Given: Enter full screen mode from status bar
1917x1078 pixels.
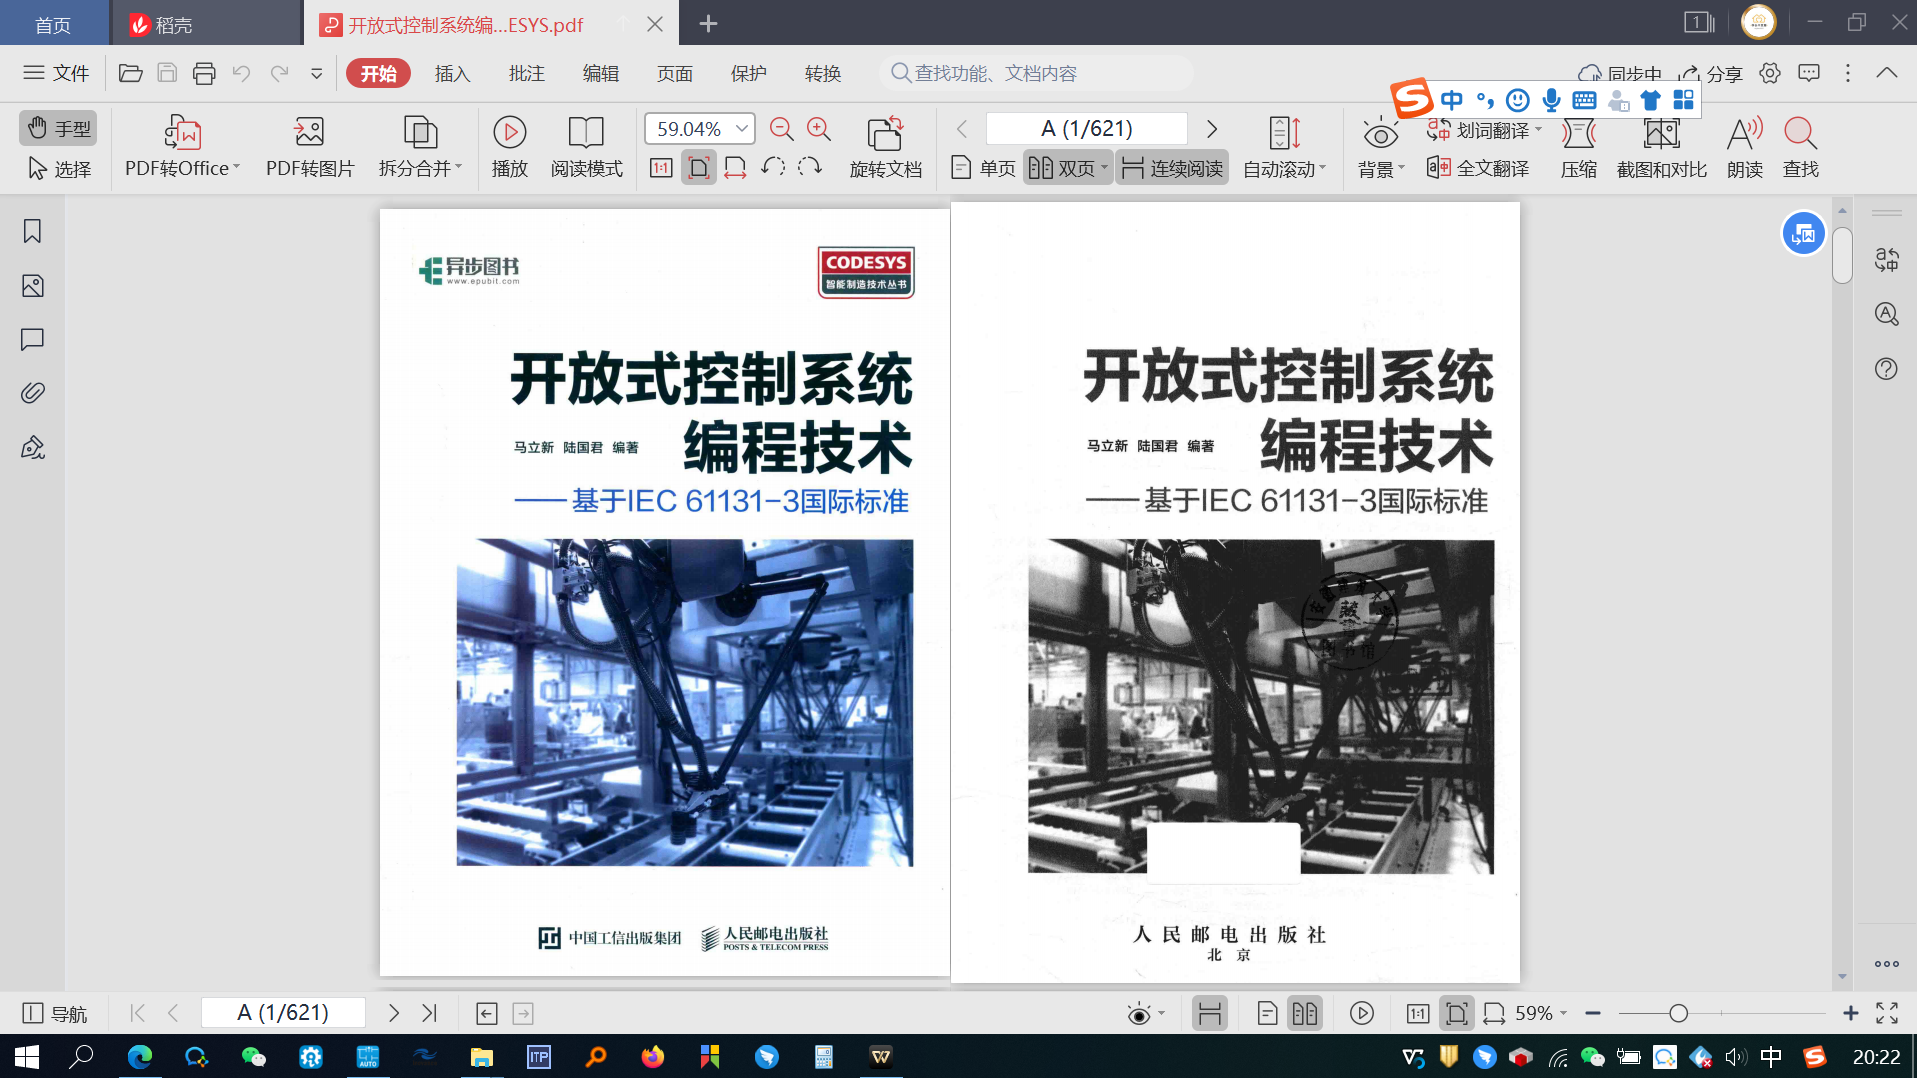Looking at the screenshot, I should (x=1887, y=1013).
